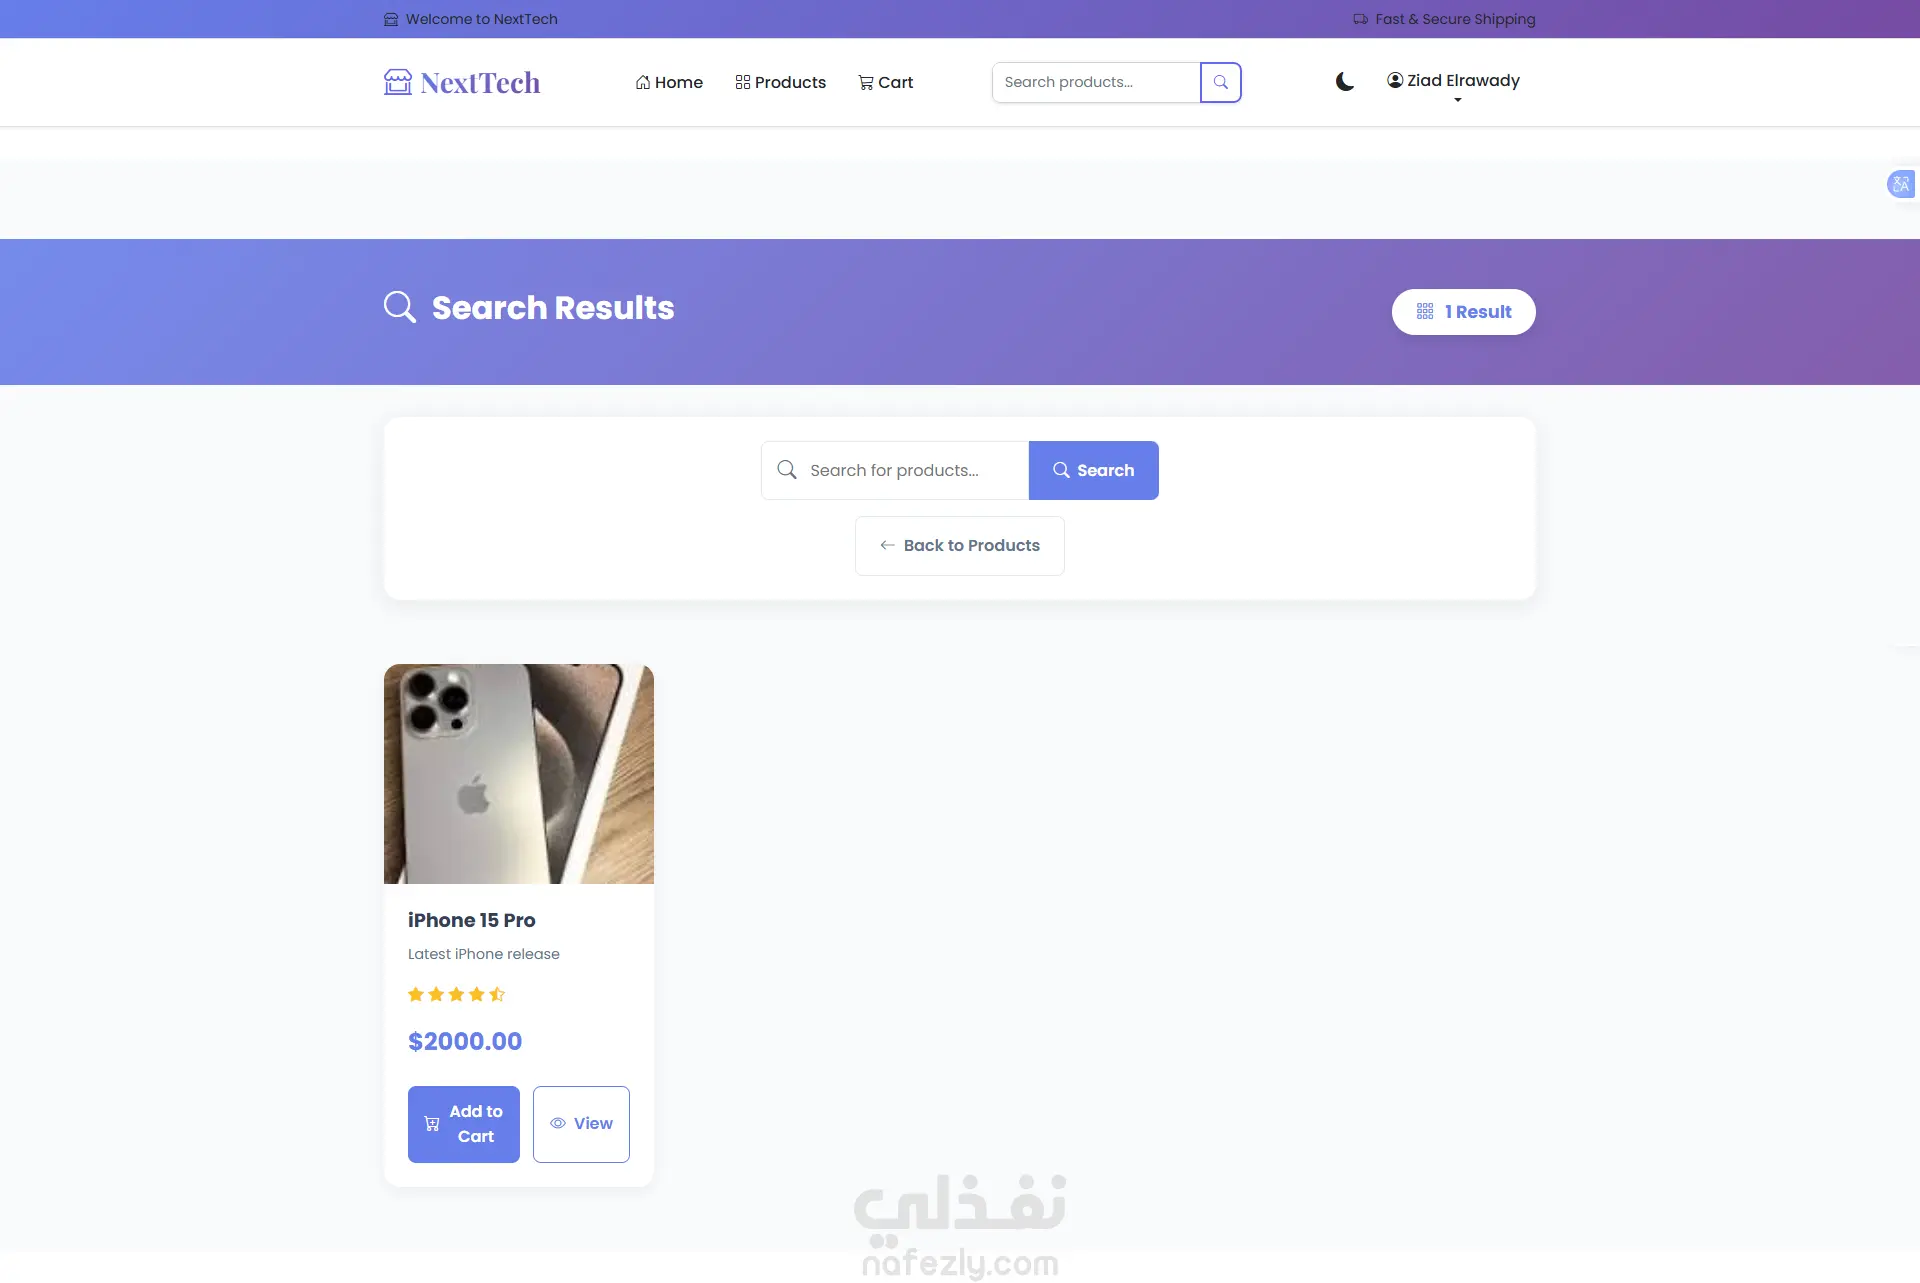Go Back to Products
The width and height of the screenshot is (1920, 1283).
pos(959,546)
